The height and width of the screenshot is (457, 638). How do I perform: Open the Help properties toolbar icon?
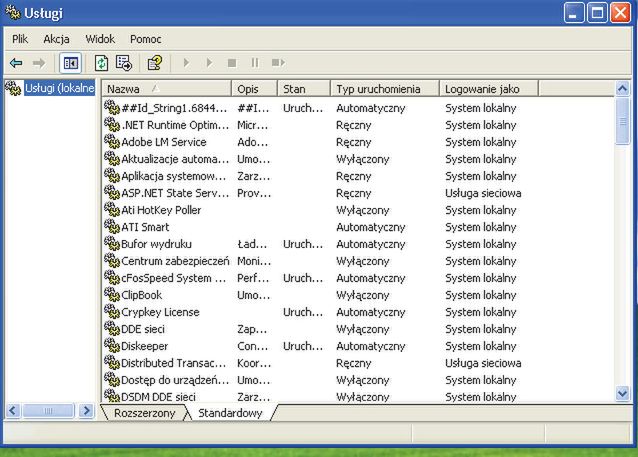coord(154,63)
